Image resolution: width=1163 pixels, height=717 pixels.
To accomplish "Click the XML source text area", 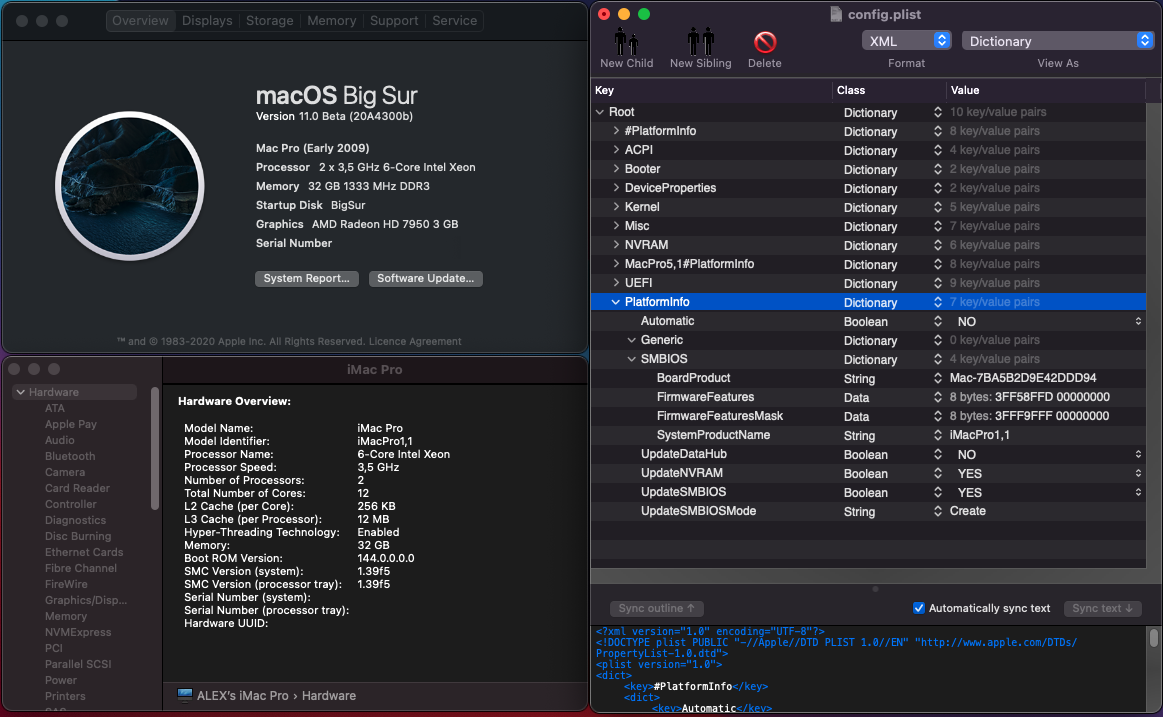I will (869, 670).
